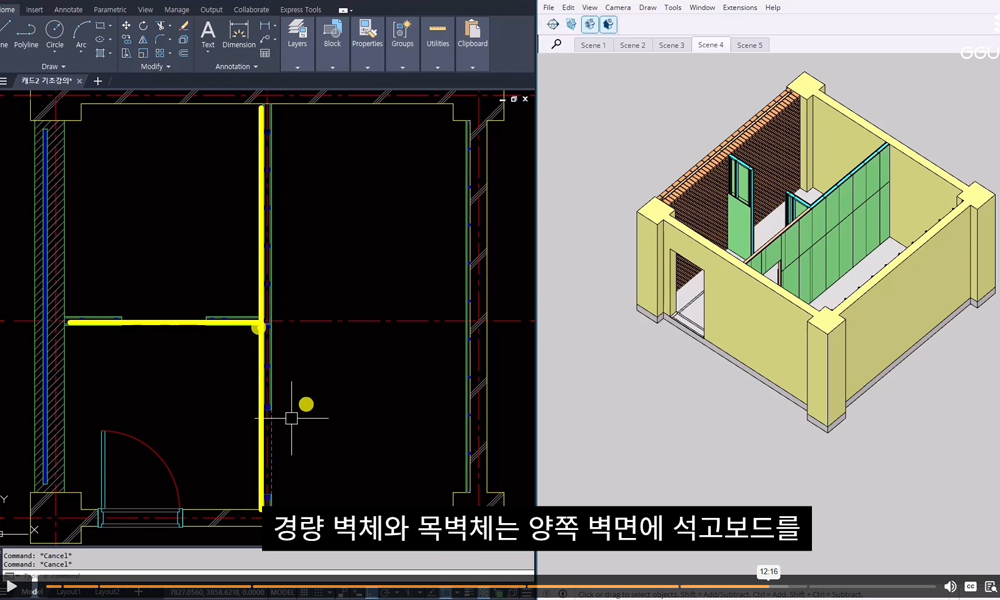Switch to Scene 1 tab in SketchUp

coord(593,45)
